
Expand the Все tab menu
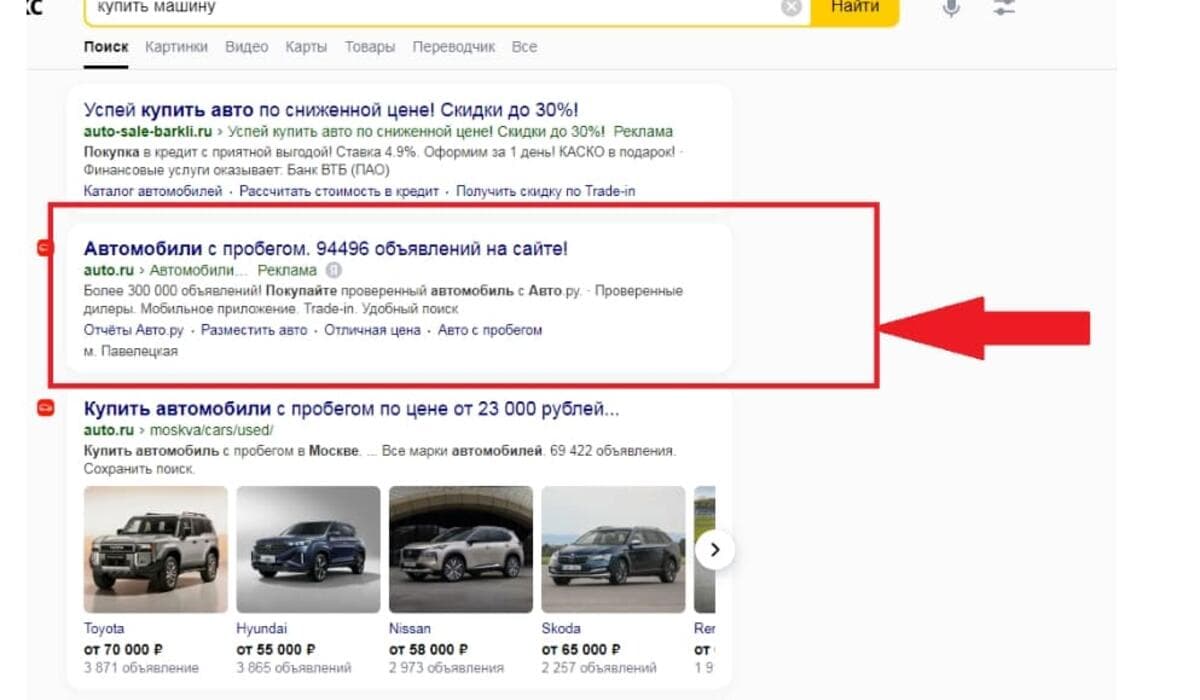click(x=524, y=47)
